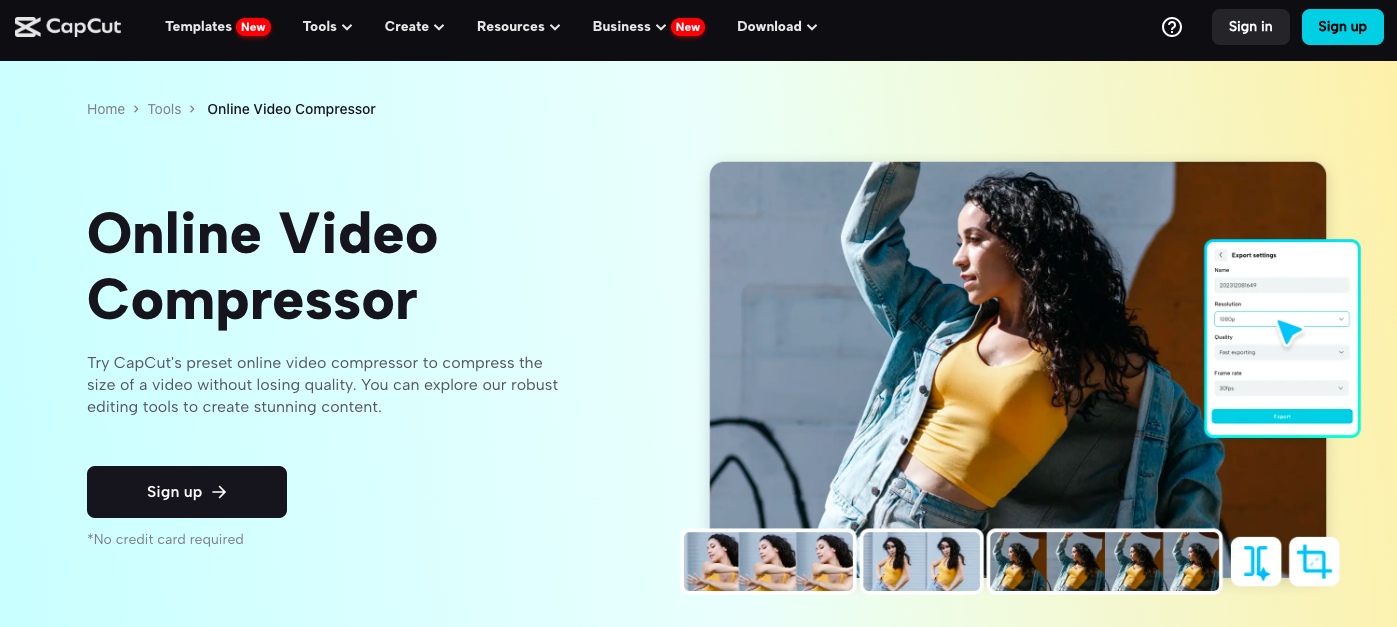Click the cyan Sign up button in header
Image resolution: width=1397 pixels, height=627 pixels.
coord(1342,27)
